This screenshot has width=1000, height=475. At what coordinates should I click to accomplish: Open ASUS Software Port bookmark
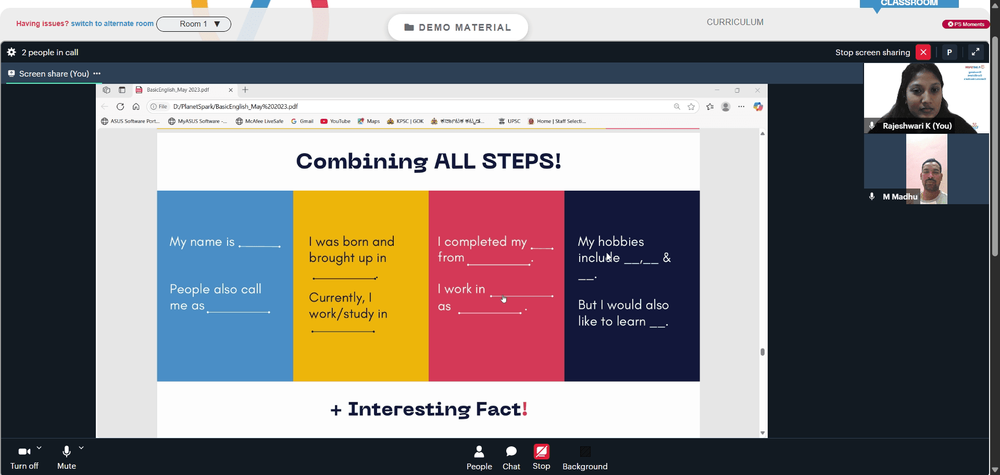click(x=131, y=121)
